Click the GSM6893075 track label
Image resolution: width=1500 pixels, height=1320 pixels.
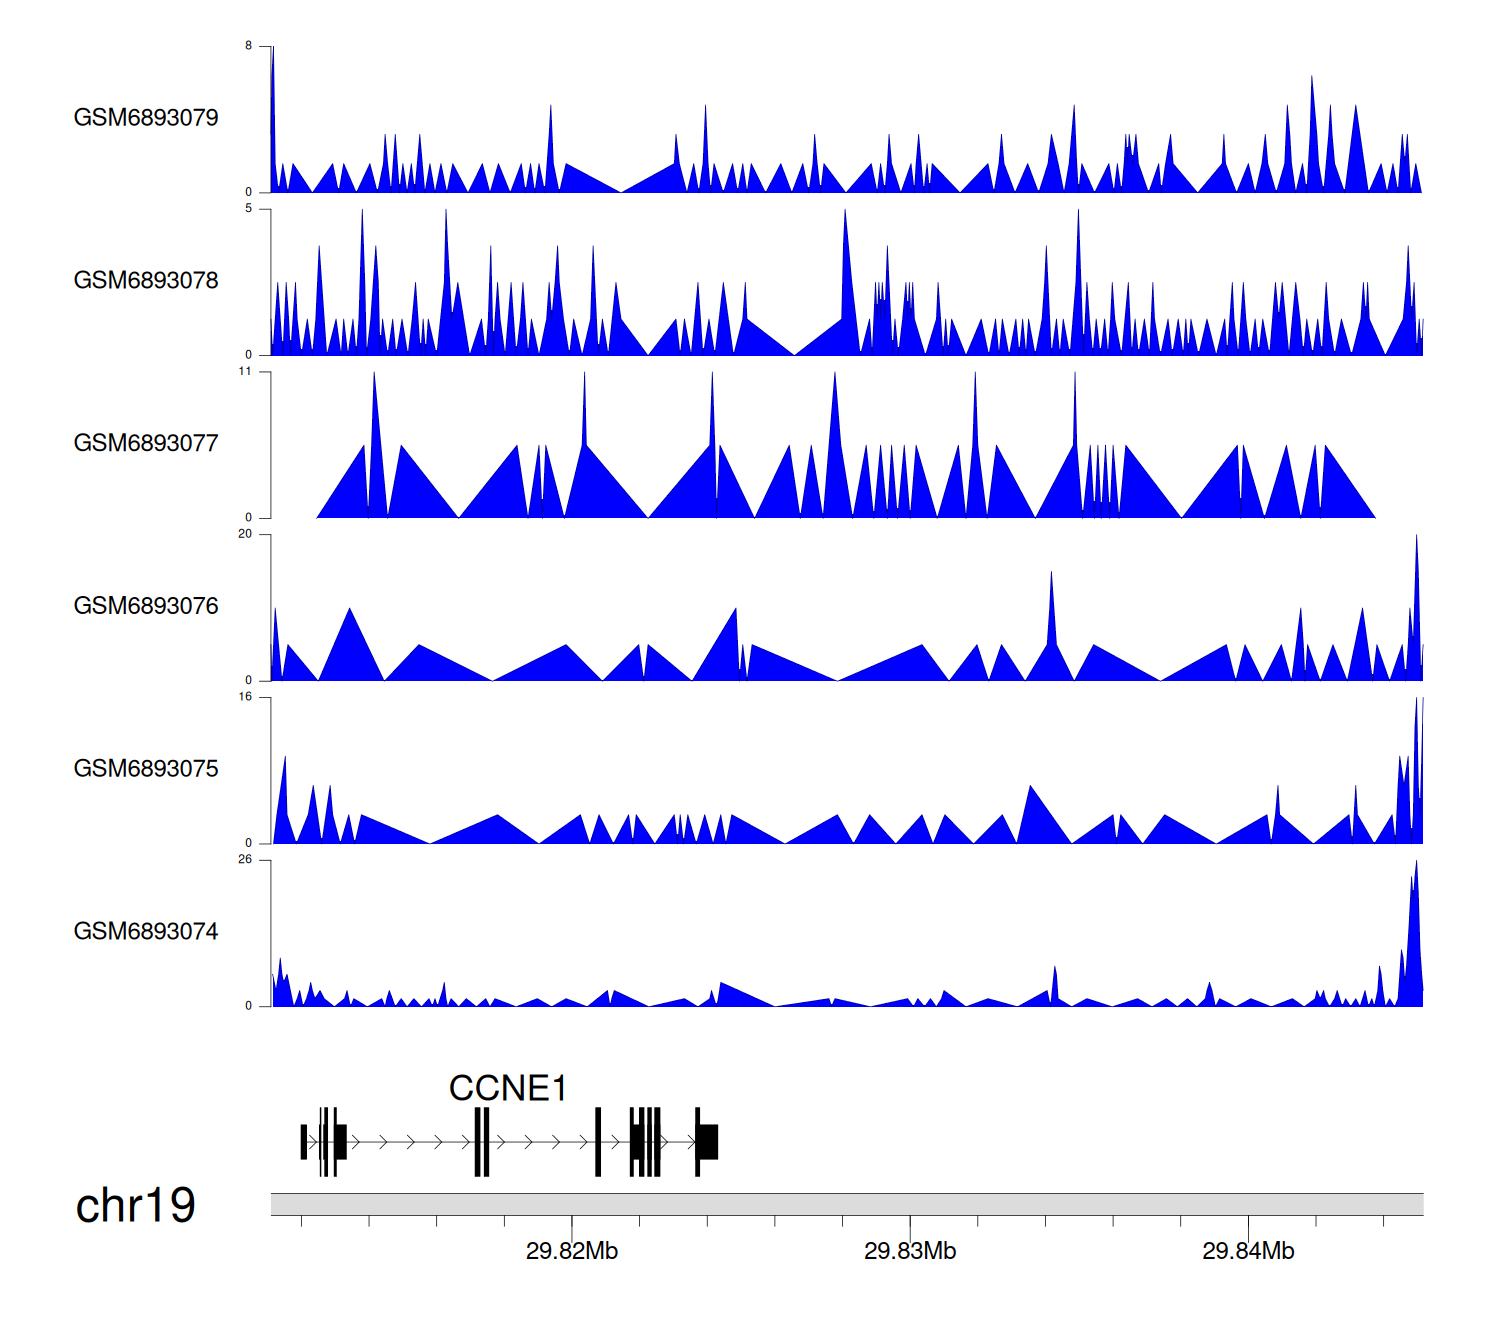coord(146,769)
